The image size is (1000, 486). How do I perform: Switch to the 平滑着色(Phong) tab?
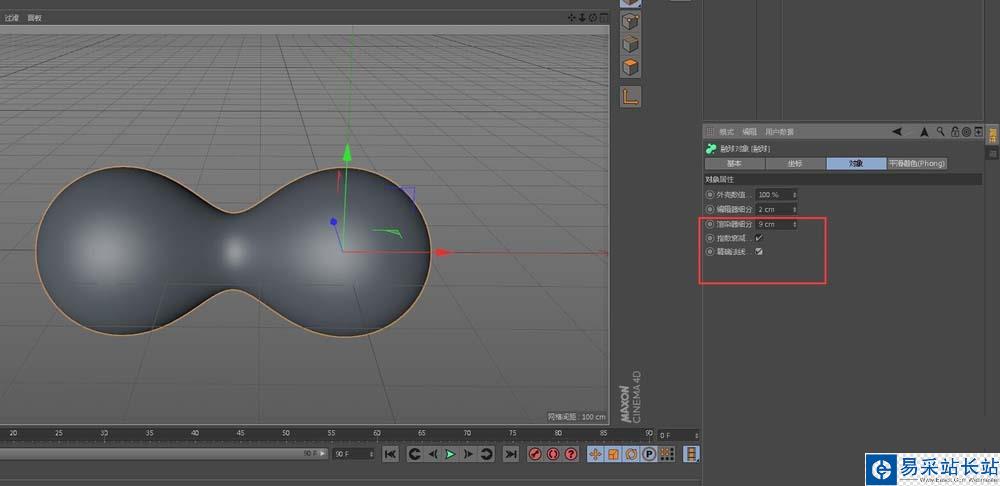click(917, 164)
